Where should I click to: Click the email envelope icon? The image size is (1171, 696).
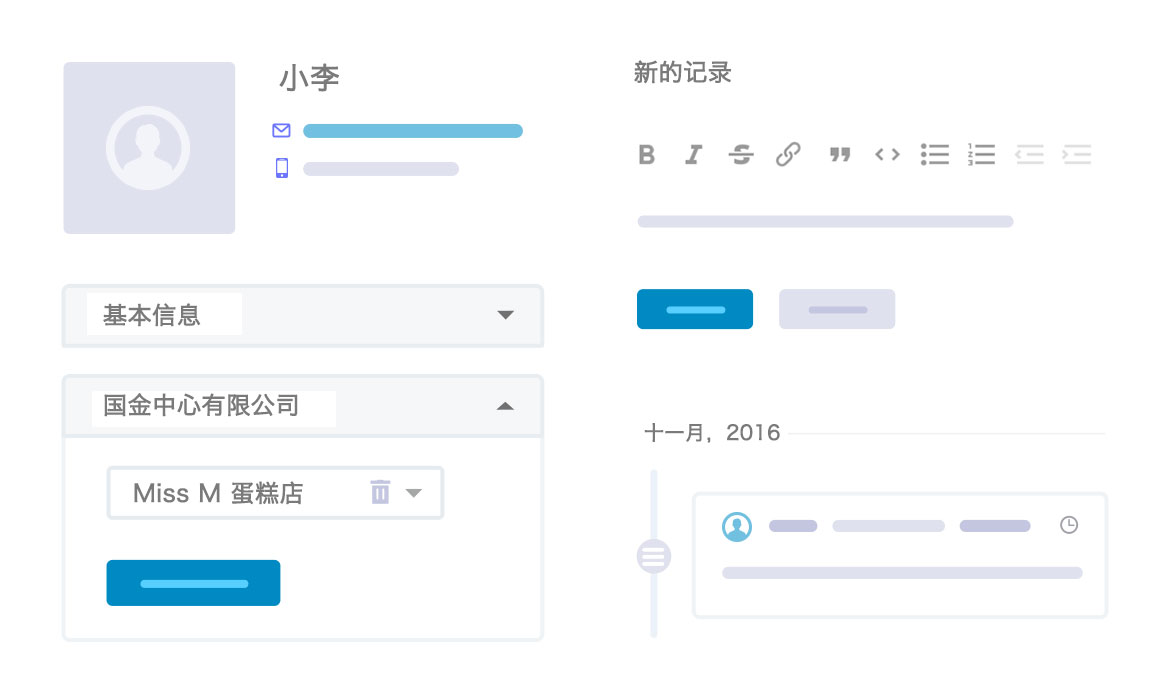click(x=282, y=131)
